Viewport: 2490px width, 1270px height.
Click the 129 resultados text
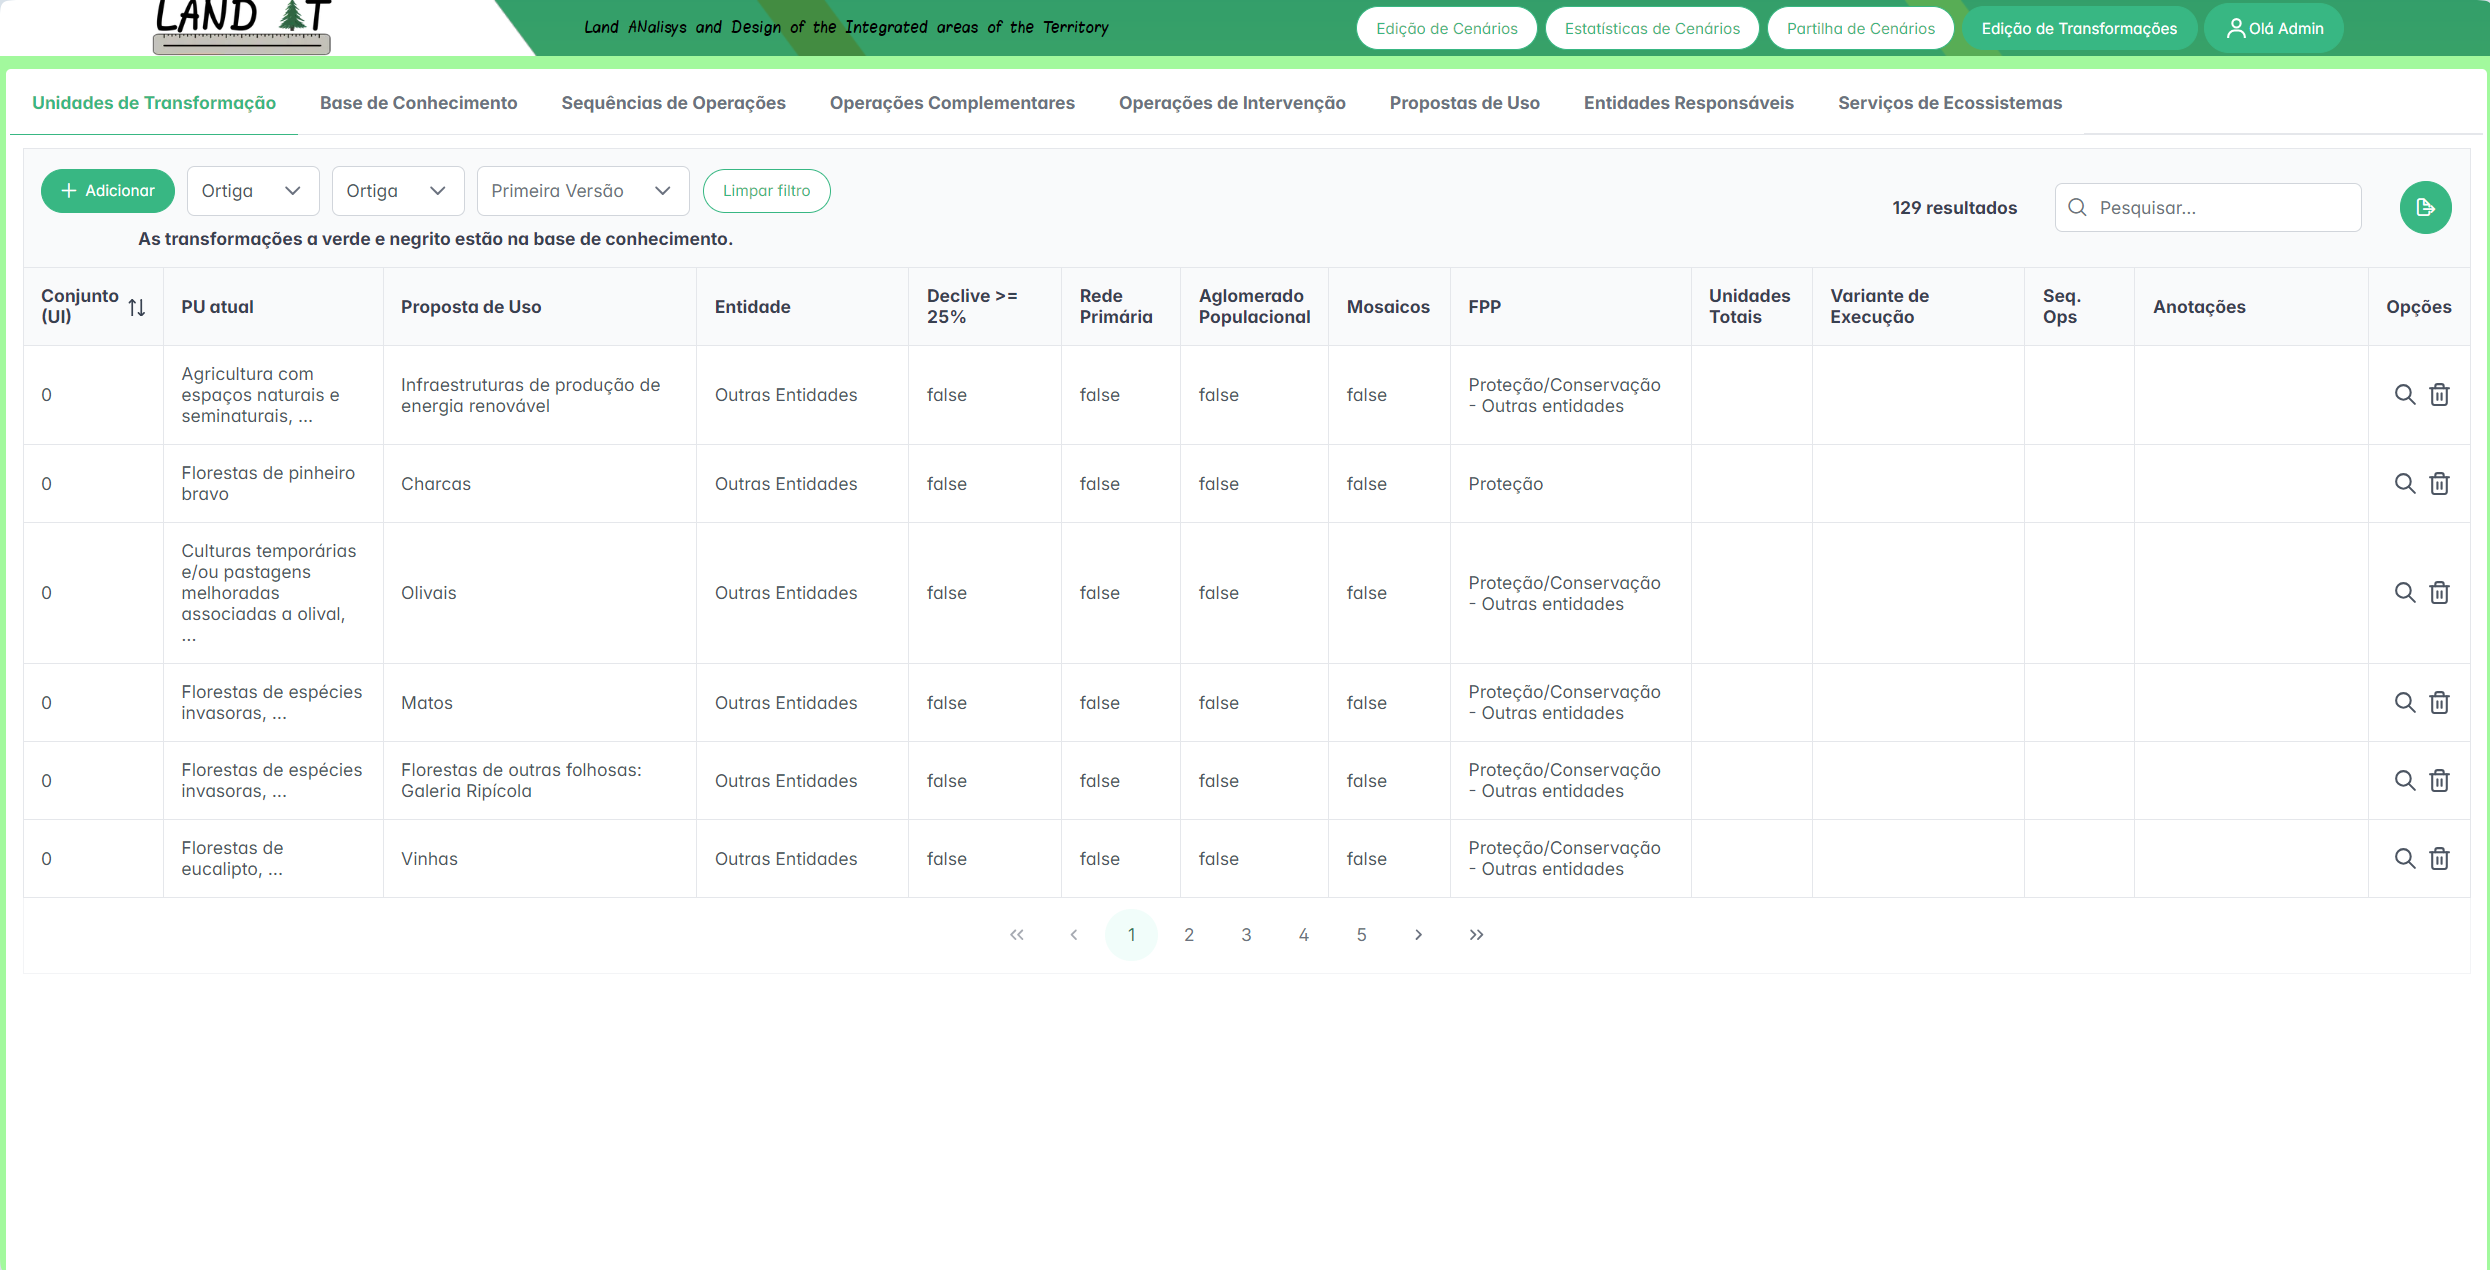point(1954,208)
